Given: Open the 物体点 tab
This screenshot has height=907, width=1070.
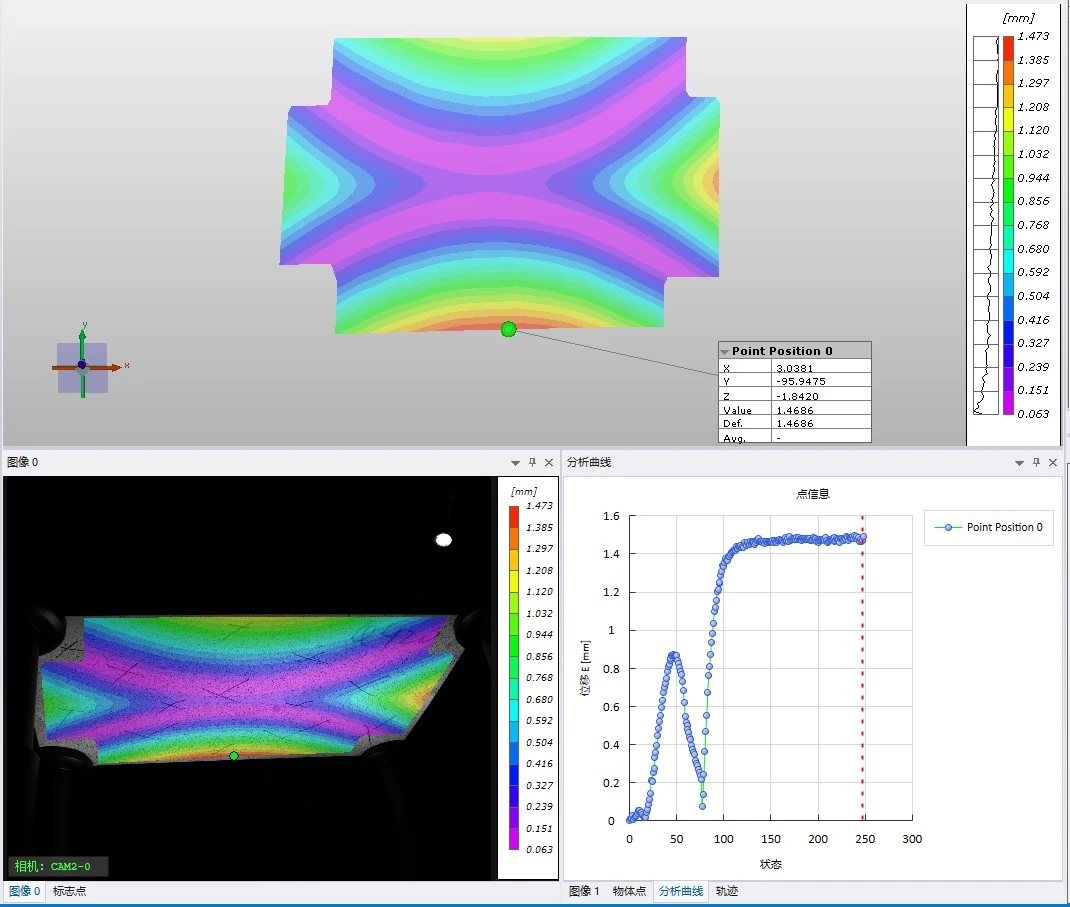Looking at the screenshot, I should 629,891.
